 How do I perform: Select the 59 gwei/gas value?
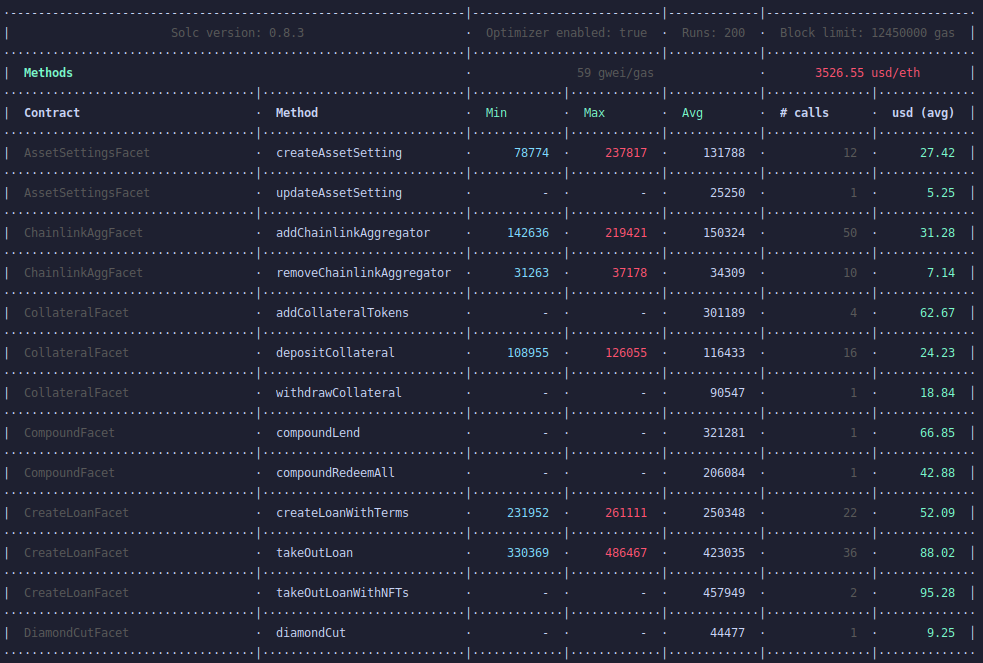(615, 73)
